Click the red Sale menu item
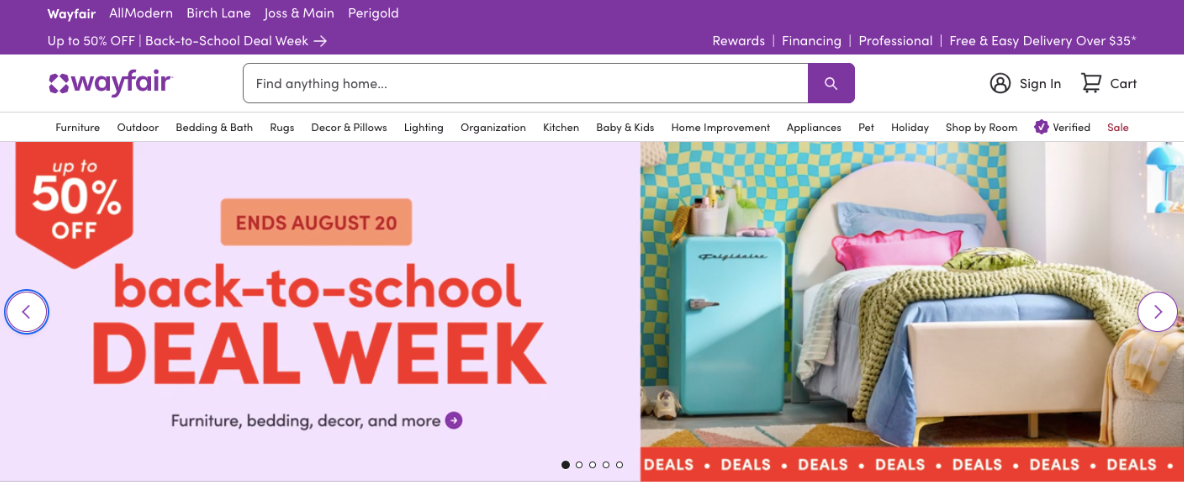Viewport: 1184px width, 485px height. tap(1118, 128)
